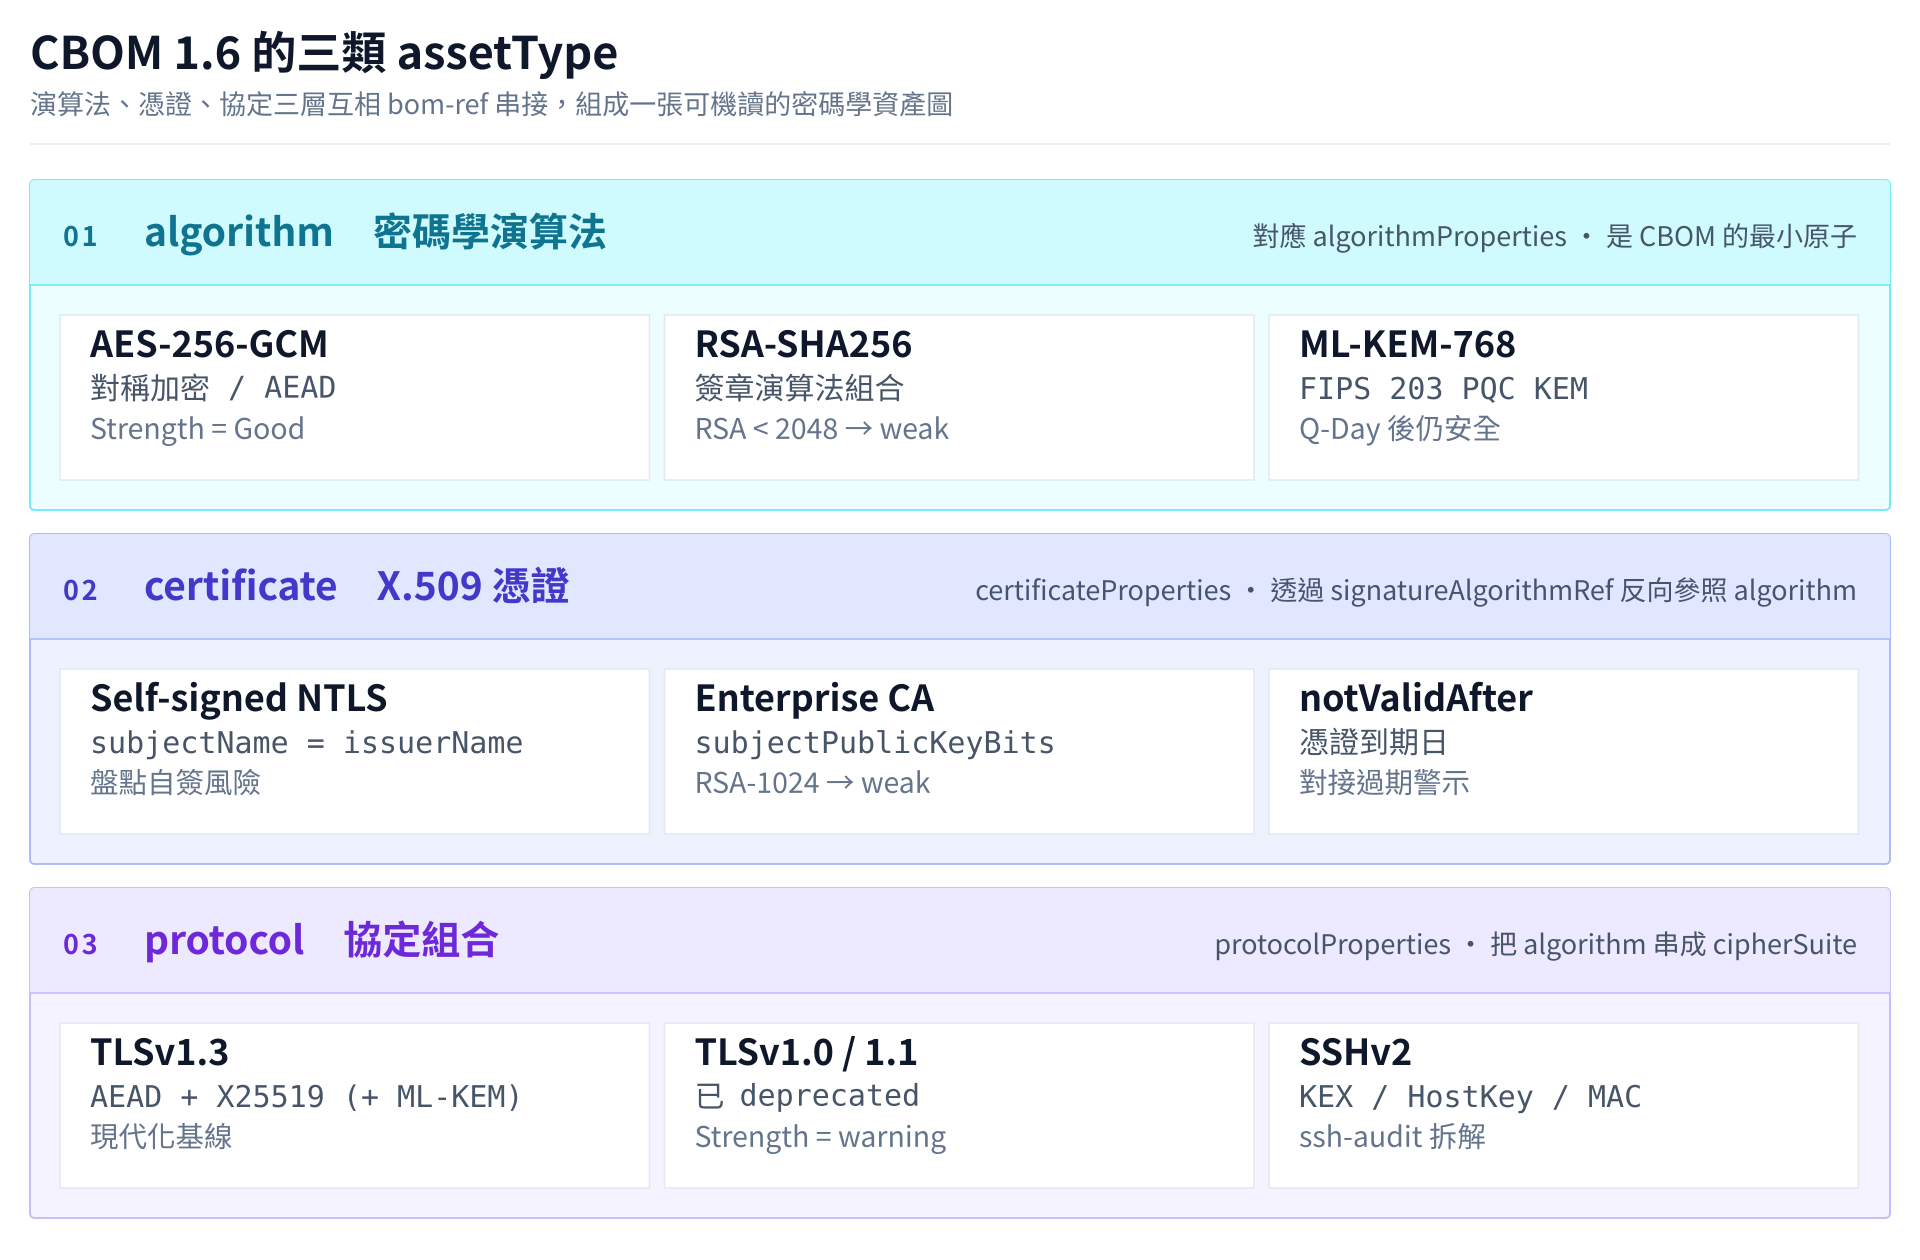Select section number '01'

point(80,236)
